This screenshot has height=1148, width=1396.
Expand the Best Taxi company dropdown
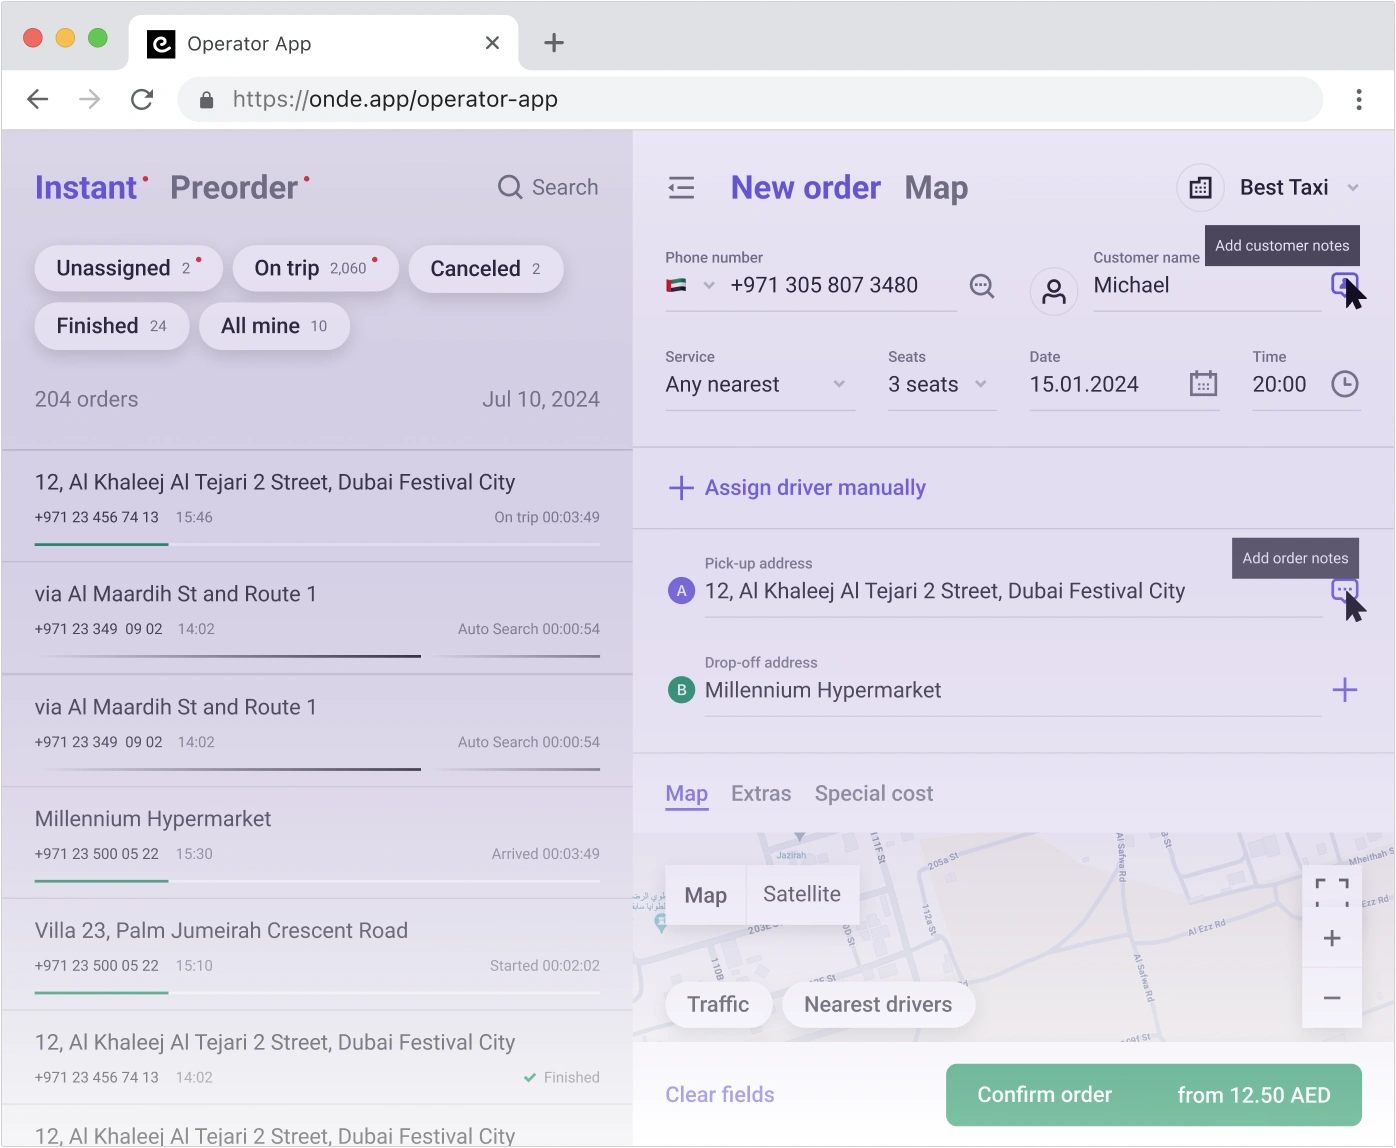pyautogui.click(x=1352, y=188)
